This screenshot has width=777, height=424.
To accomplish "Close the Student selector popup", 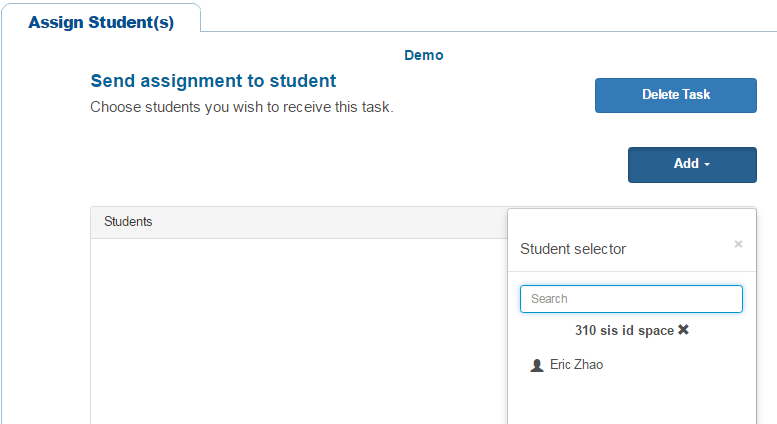I will [738, 244].
